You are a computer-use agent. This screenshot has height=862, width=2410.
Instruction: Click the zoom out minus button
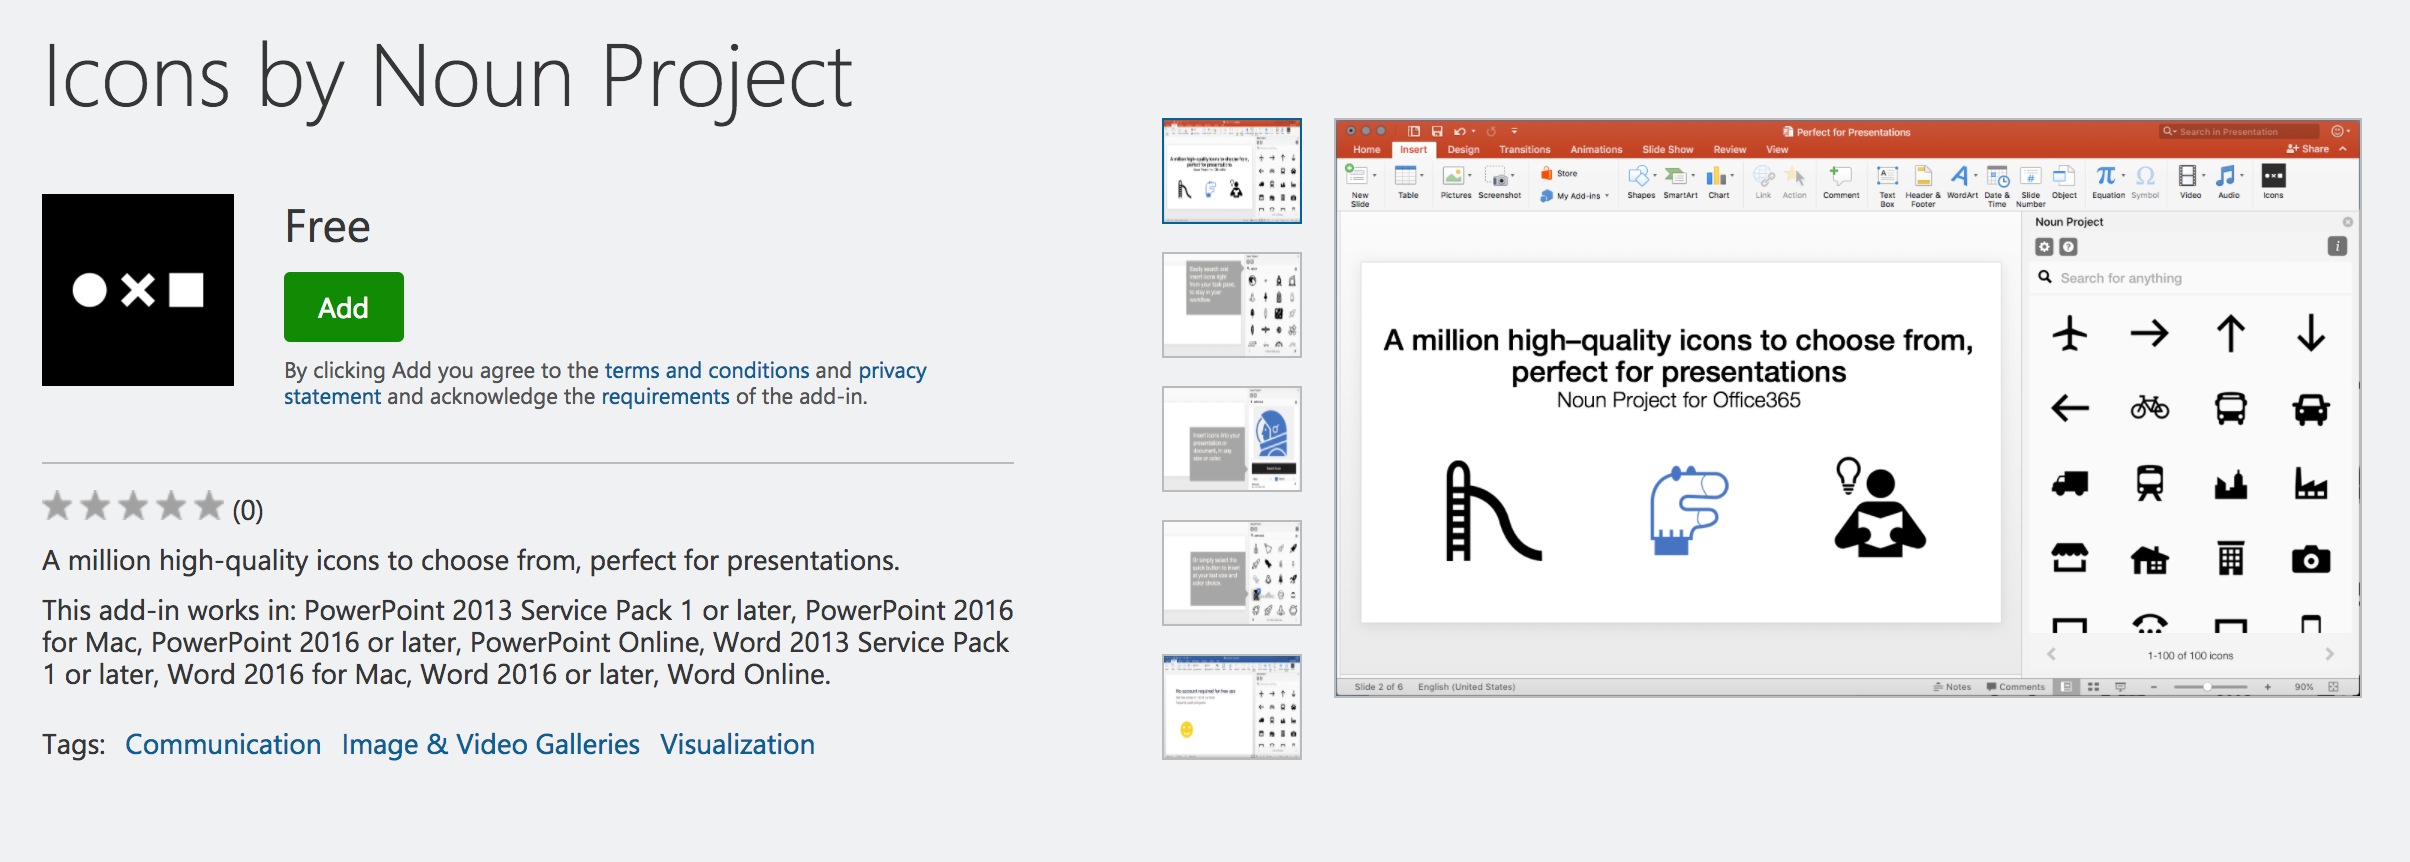(2154, 687)
